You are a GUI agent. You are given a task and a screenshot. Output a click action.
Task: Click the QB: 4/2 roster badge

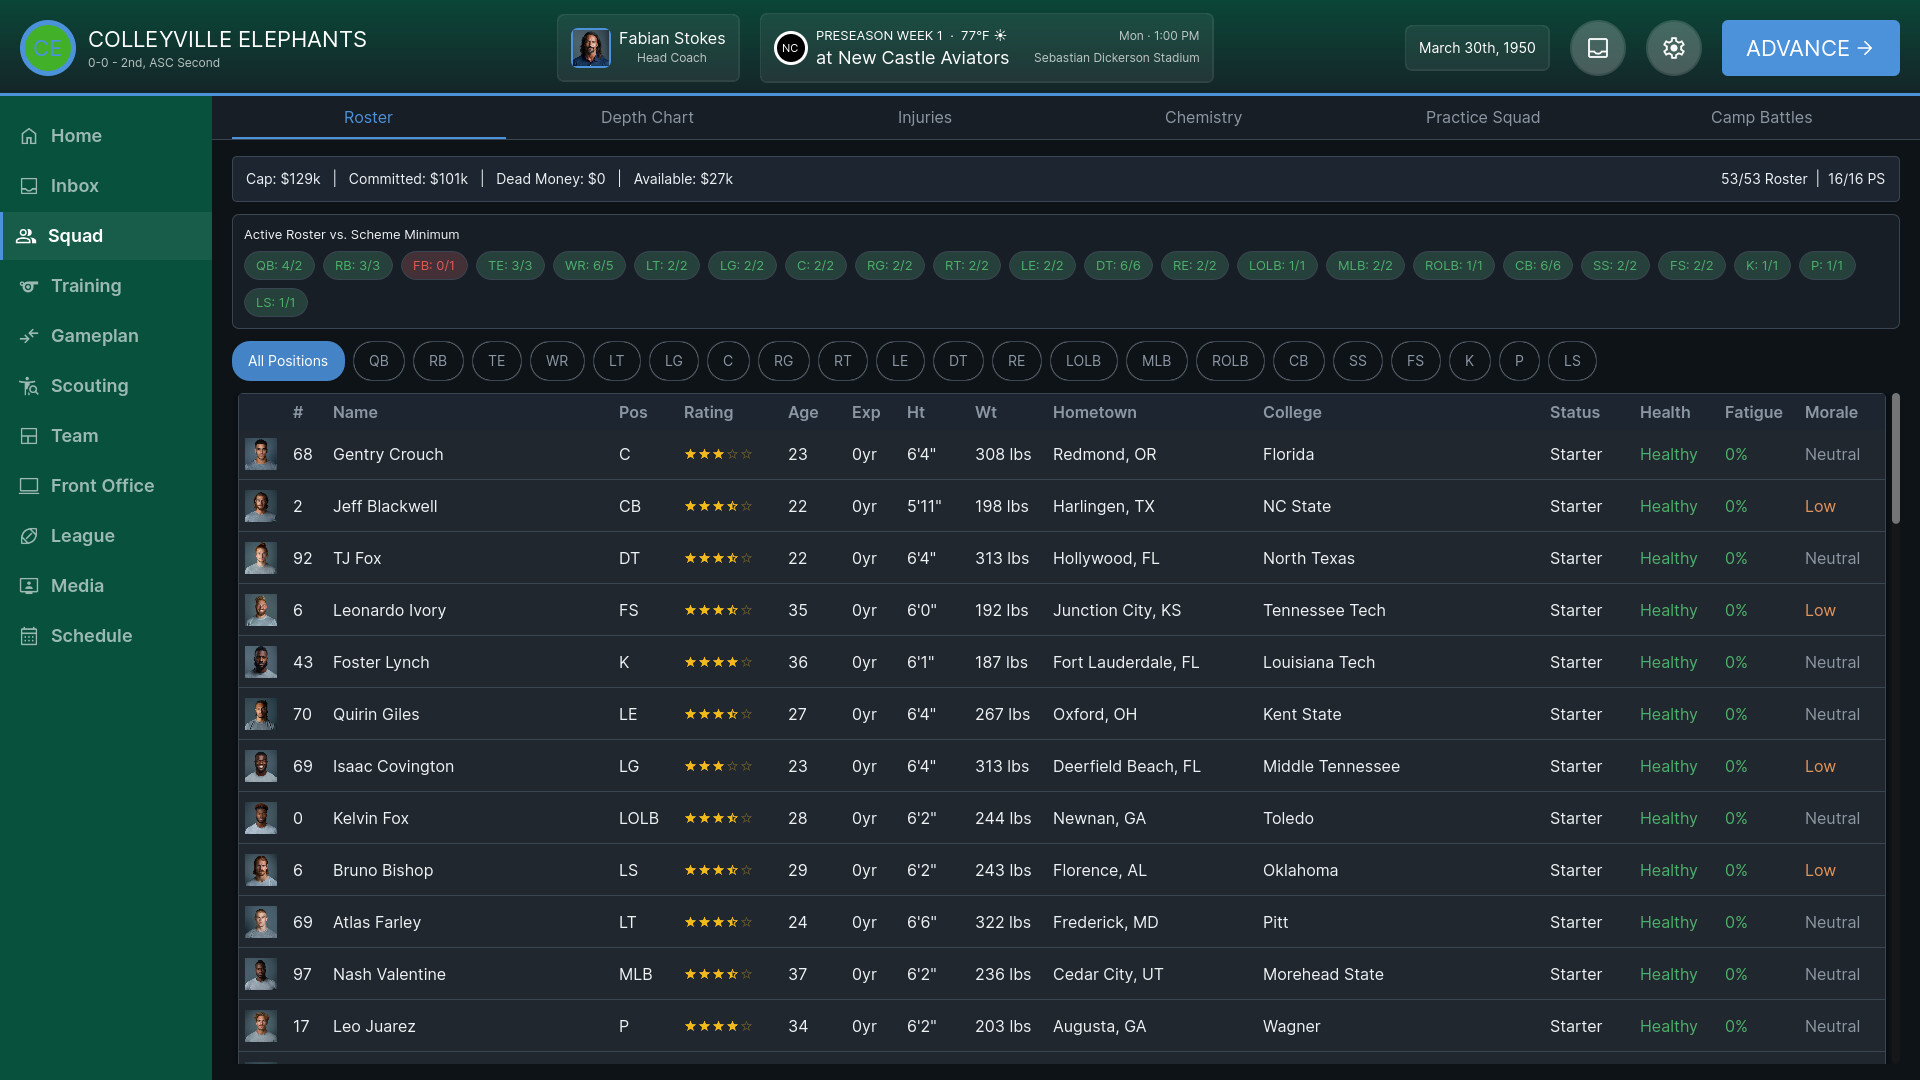[279, 266]
